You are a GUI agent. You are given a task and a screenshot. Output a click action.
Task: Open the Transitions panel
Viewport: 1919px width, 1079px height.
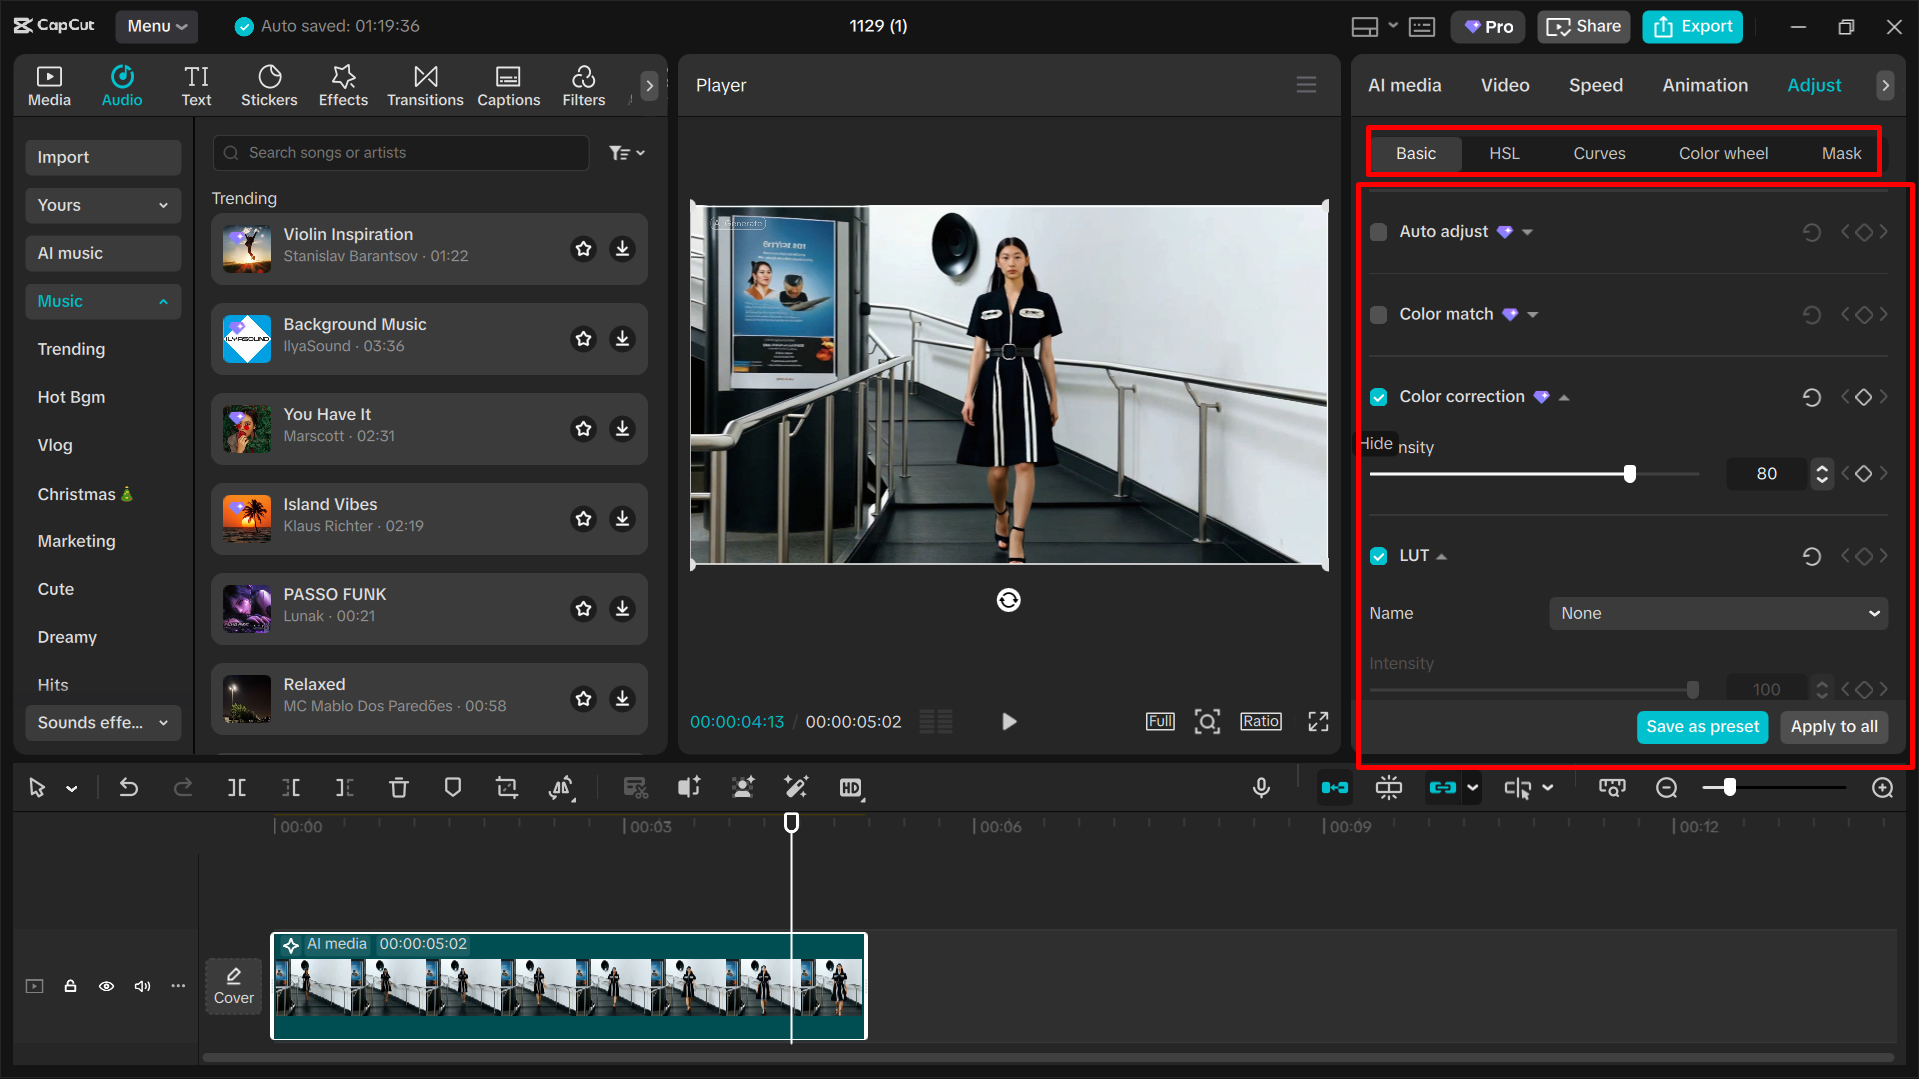point(424,85)
